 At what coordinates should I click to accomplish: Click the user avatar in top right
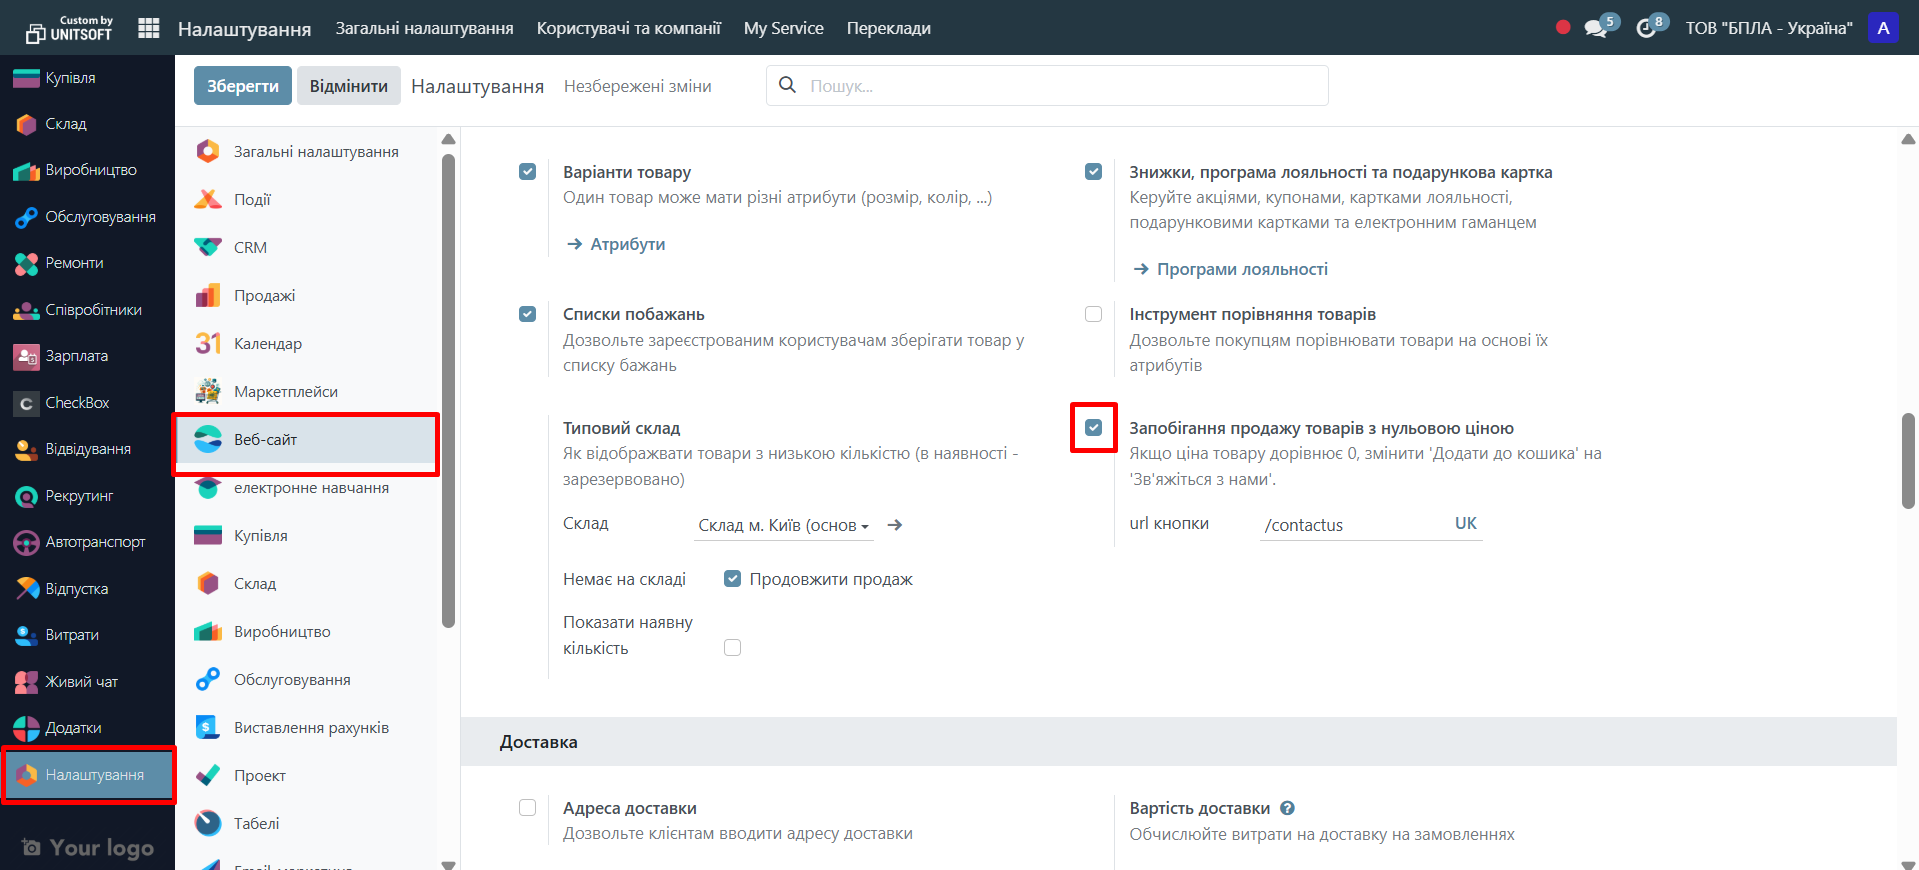tap(1883, 28)
